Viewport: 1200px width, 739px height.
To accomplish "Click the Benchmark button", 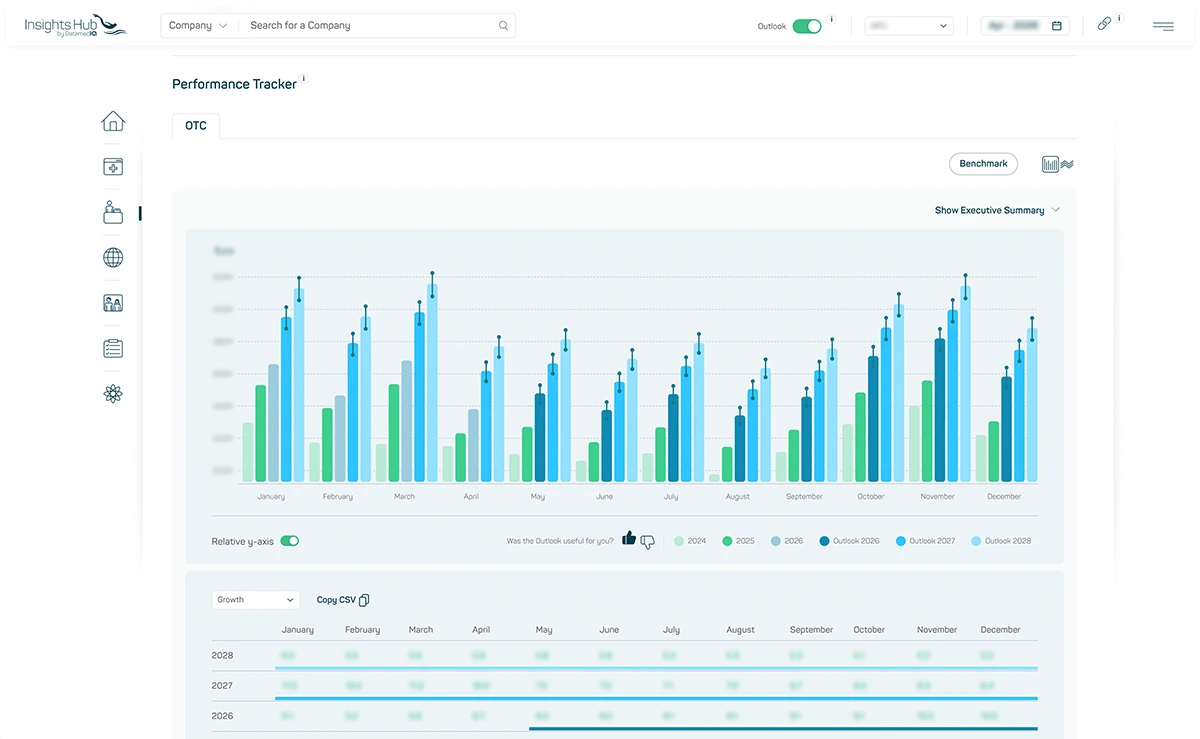I will 983,164.
